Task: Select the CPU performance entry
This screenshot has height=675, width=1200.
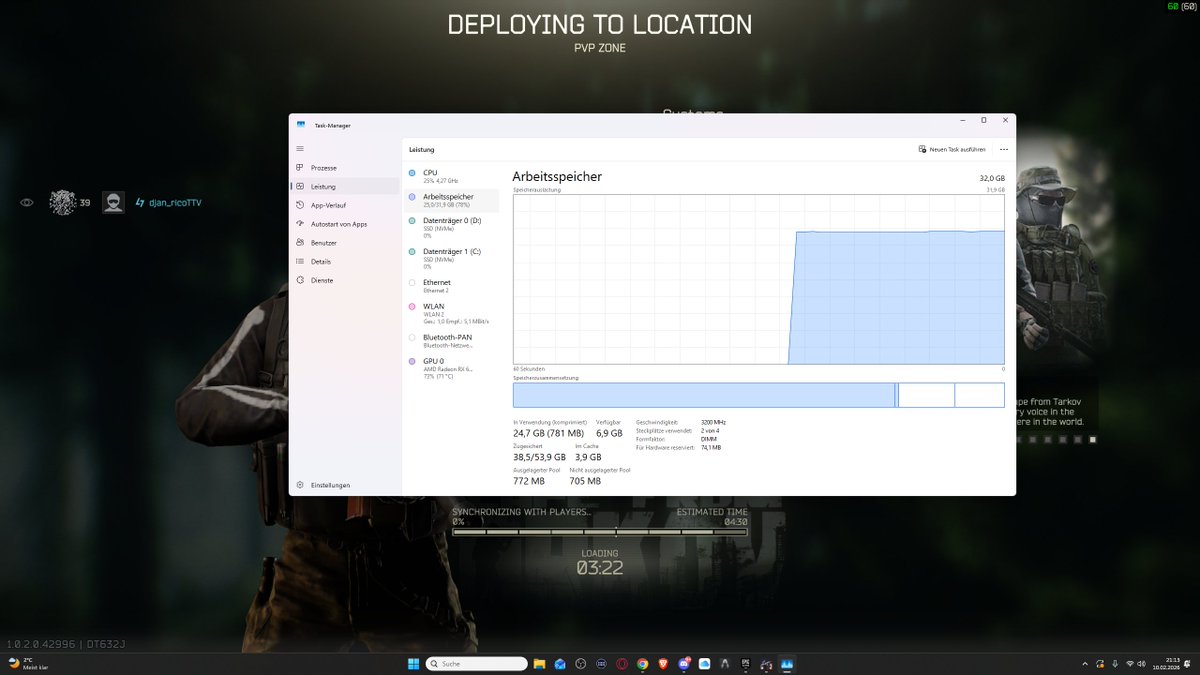Action: coord(451,176)
